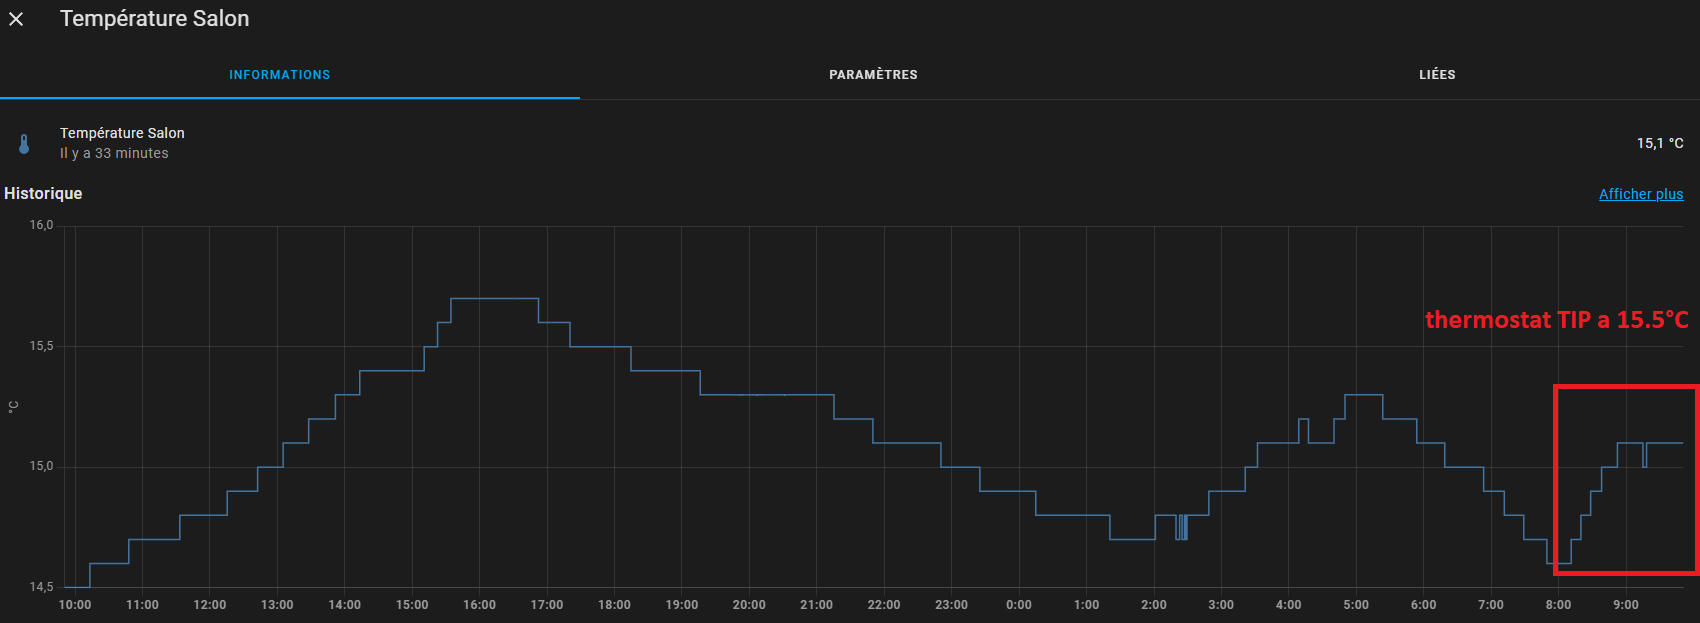Click the 15,1 °C current value
Screen dimensions: 1700x623
click(1659, 143)
